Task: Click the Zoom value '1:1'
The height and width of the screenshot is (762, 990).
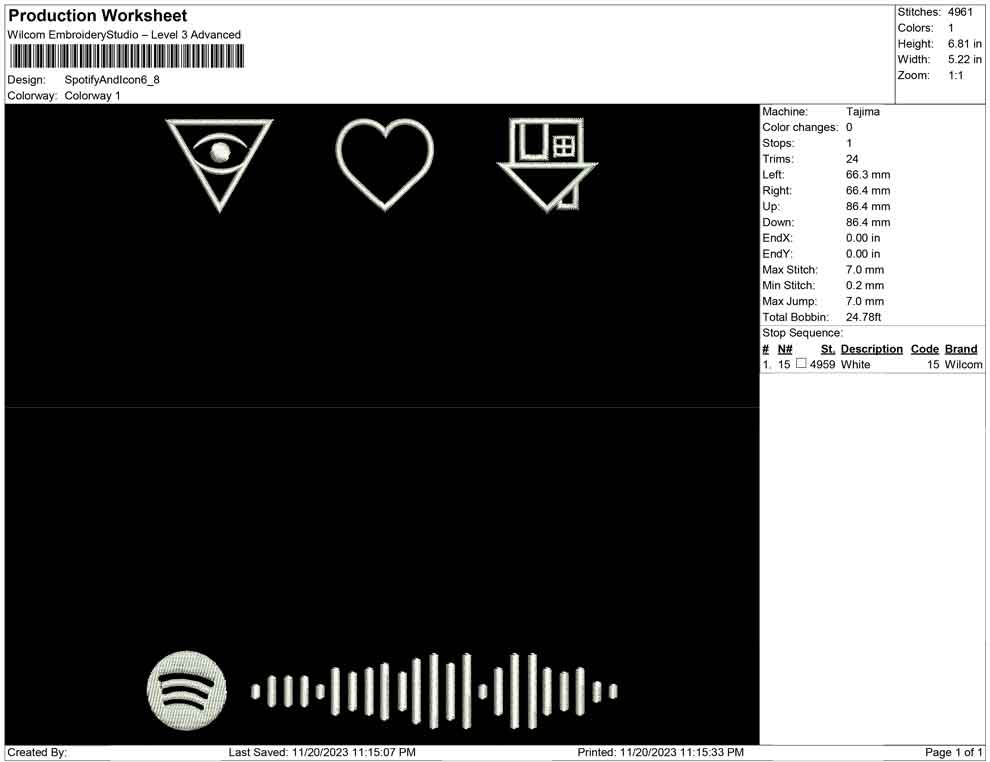Action: pos(955,75)
